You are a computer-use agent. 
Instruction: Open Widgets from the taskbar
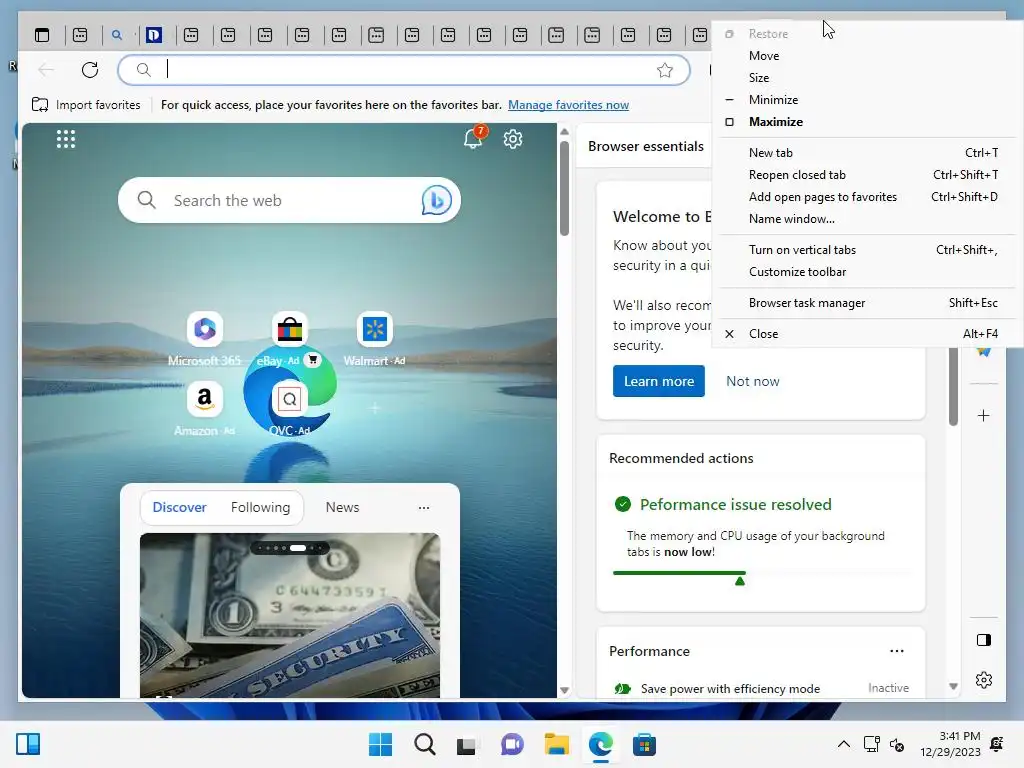tap(28, 744)
